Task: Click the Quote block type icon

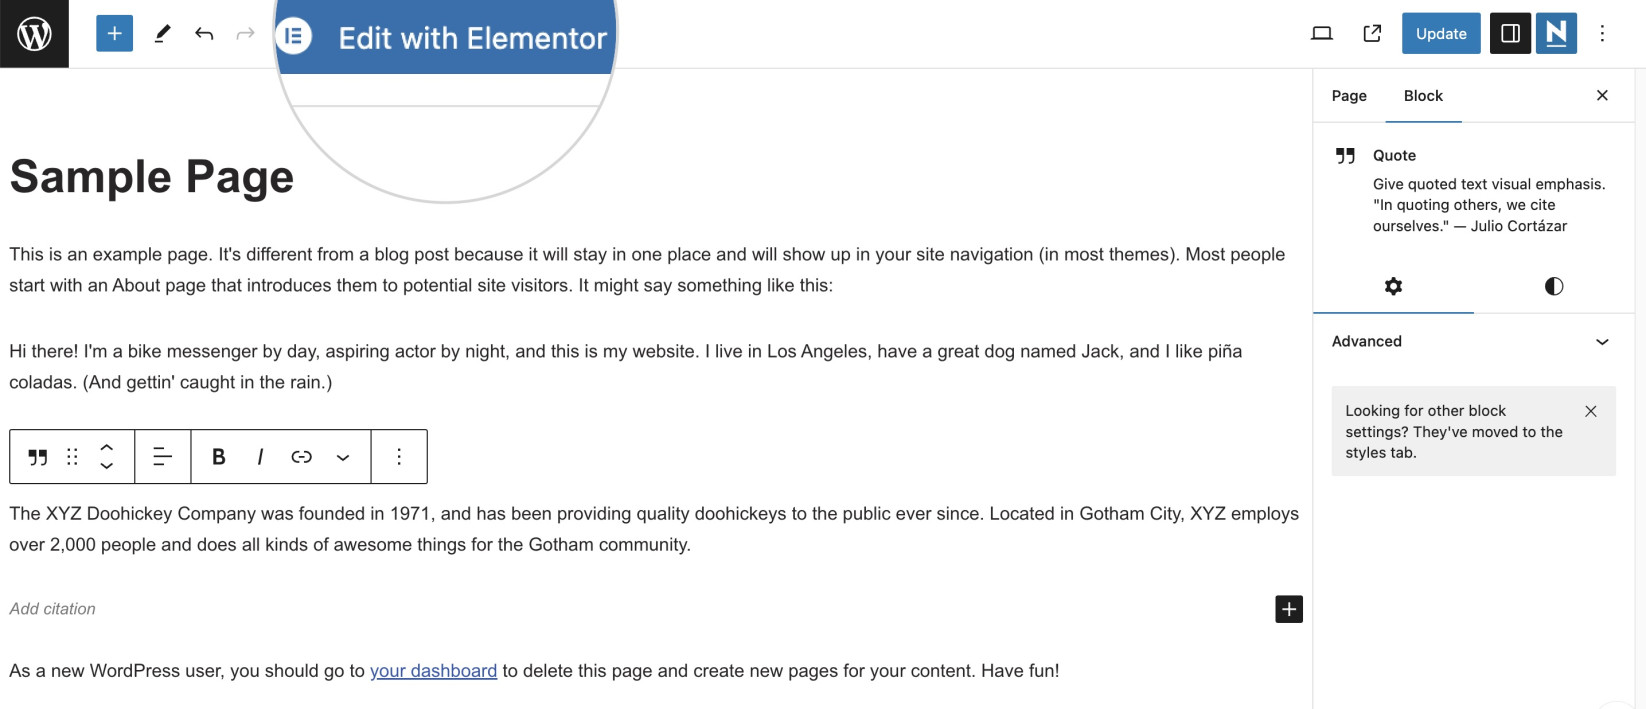Action: pos(38,457)
